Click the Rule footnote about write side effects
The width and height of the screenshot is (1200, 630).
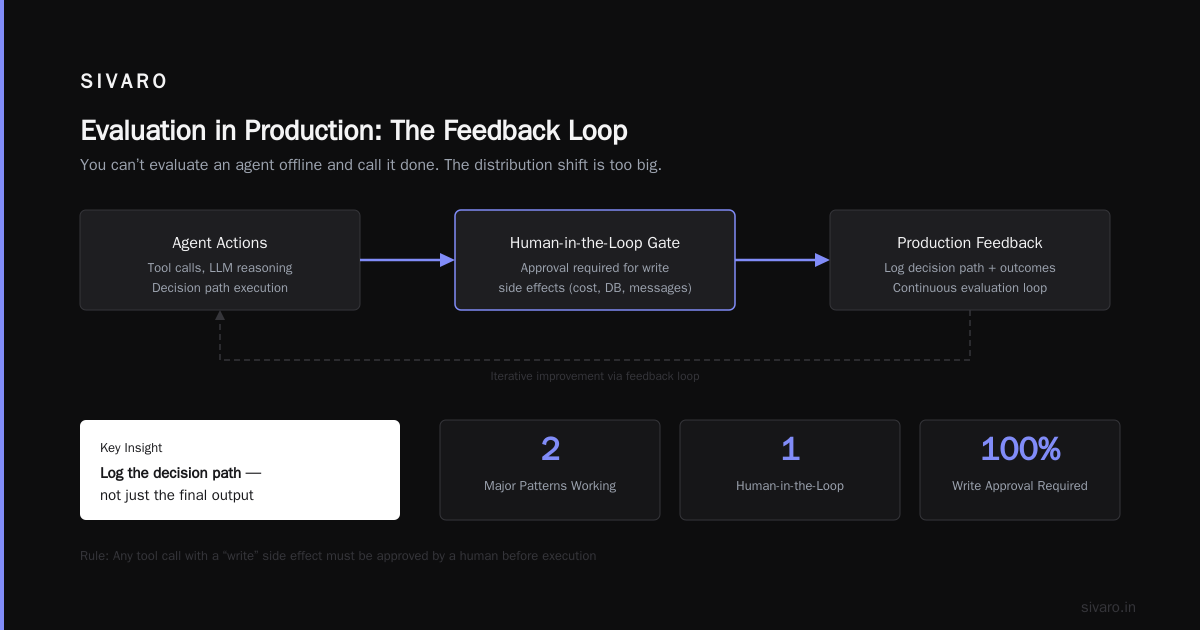[x=338, y=555]
